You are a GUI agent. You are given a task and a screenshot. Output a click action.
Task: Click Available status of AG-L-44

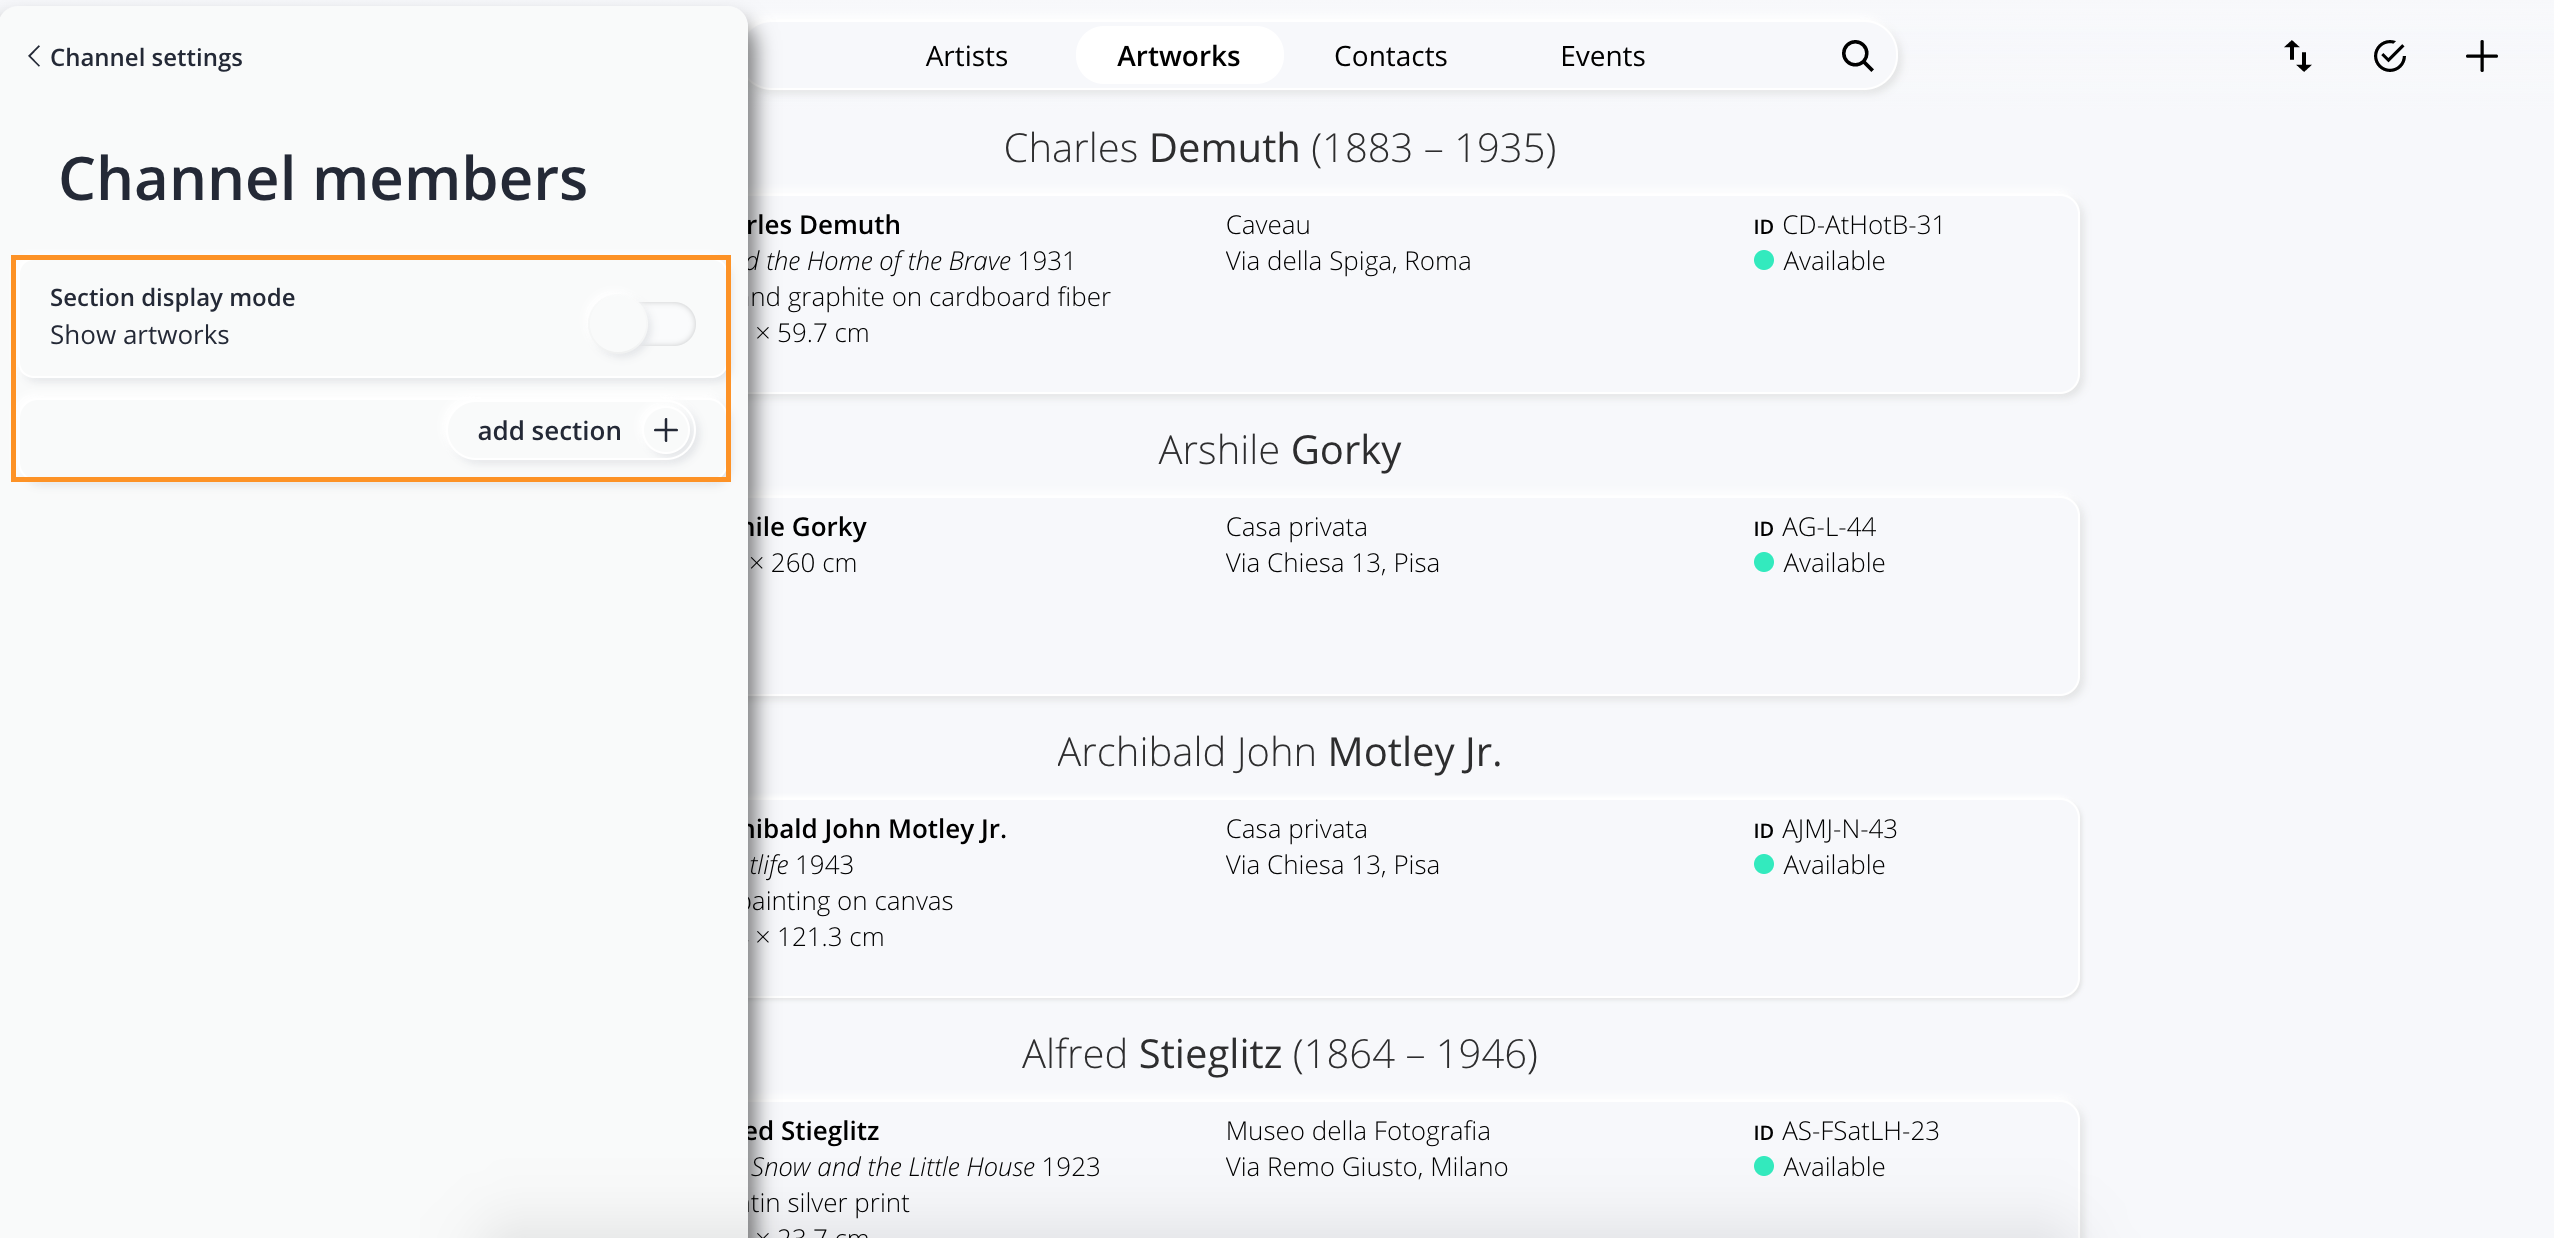click(1819, 563)
